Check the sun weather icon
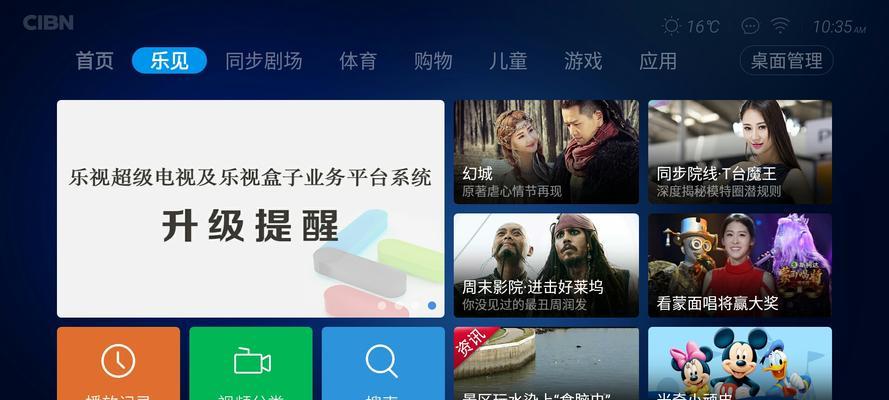Screen dimensions: 889x400 pyautogui.click(x=671, y=26)
